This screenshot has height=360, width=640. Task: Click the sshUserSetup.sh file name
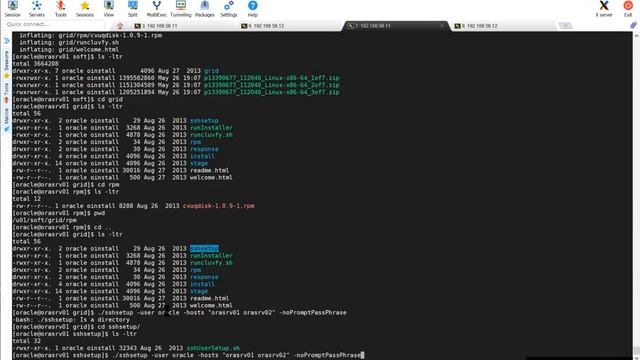tap(213, 348)
